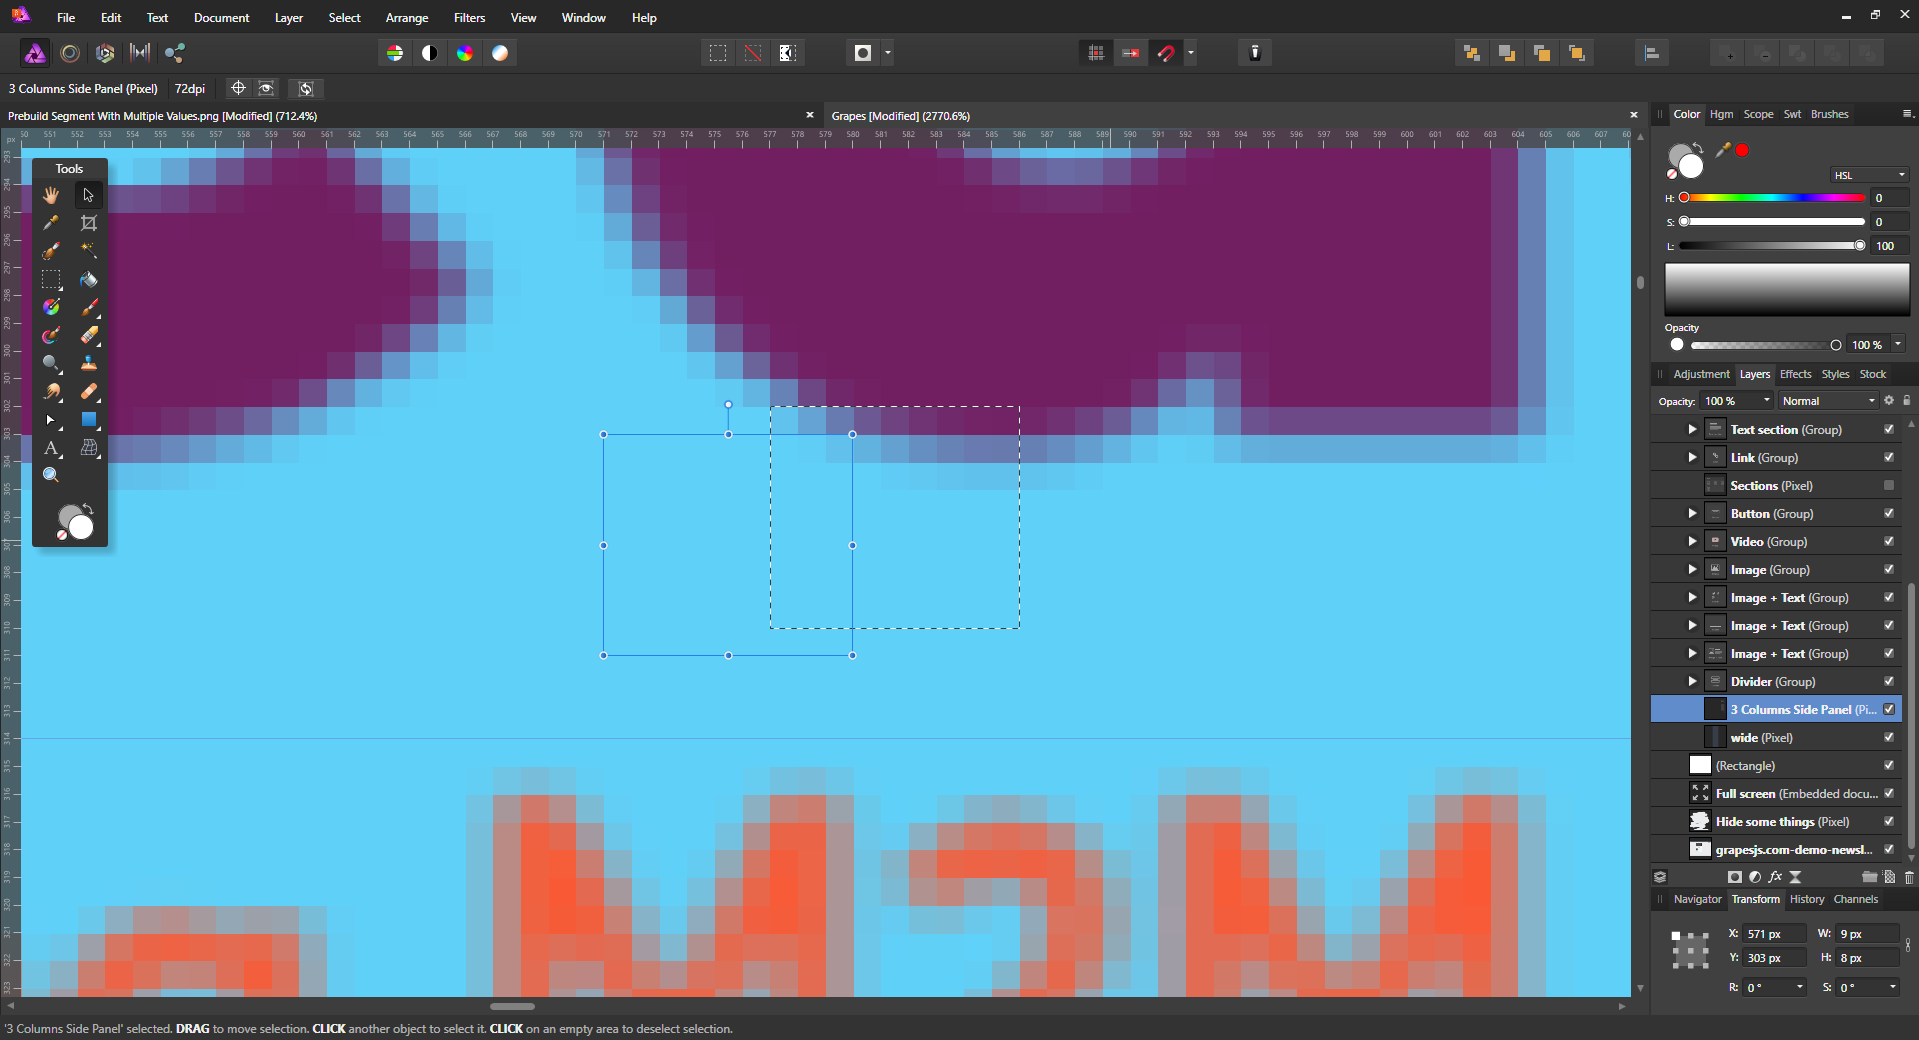Screen dimensions: 1919x1040
Task: Pick the Color Picker eyedropper tool
Action: coord(51,223)
